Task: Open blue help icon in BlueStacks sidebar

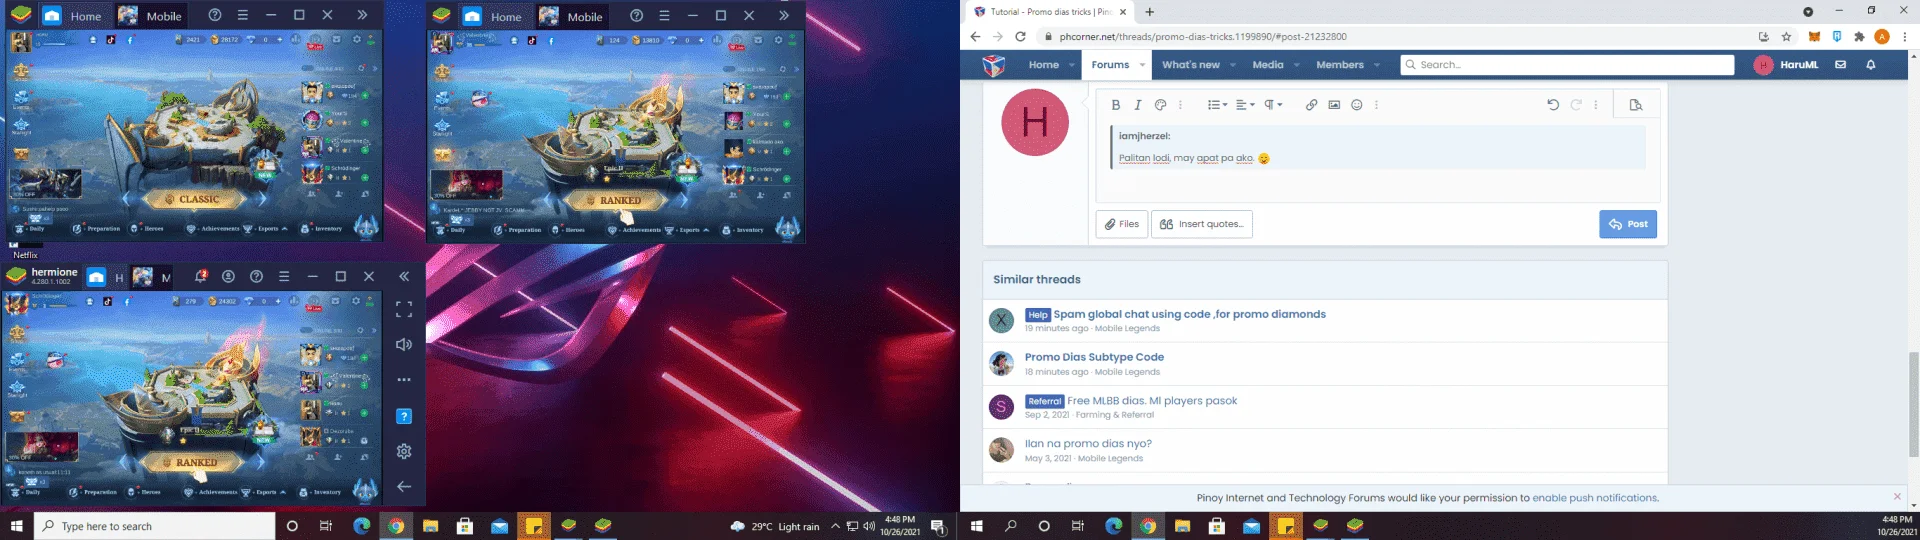Action: tap(404, 416)
